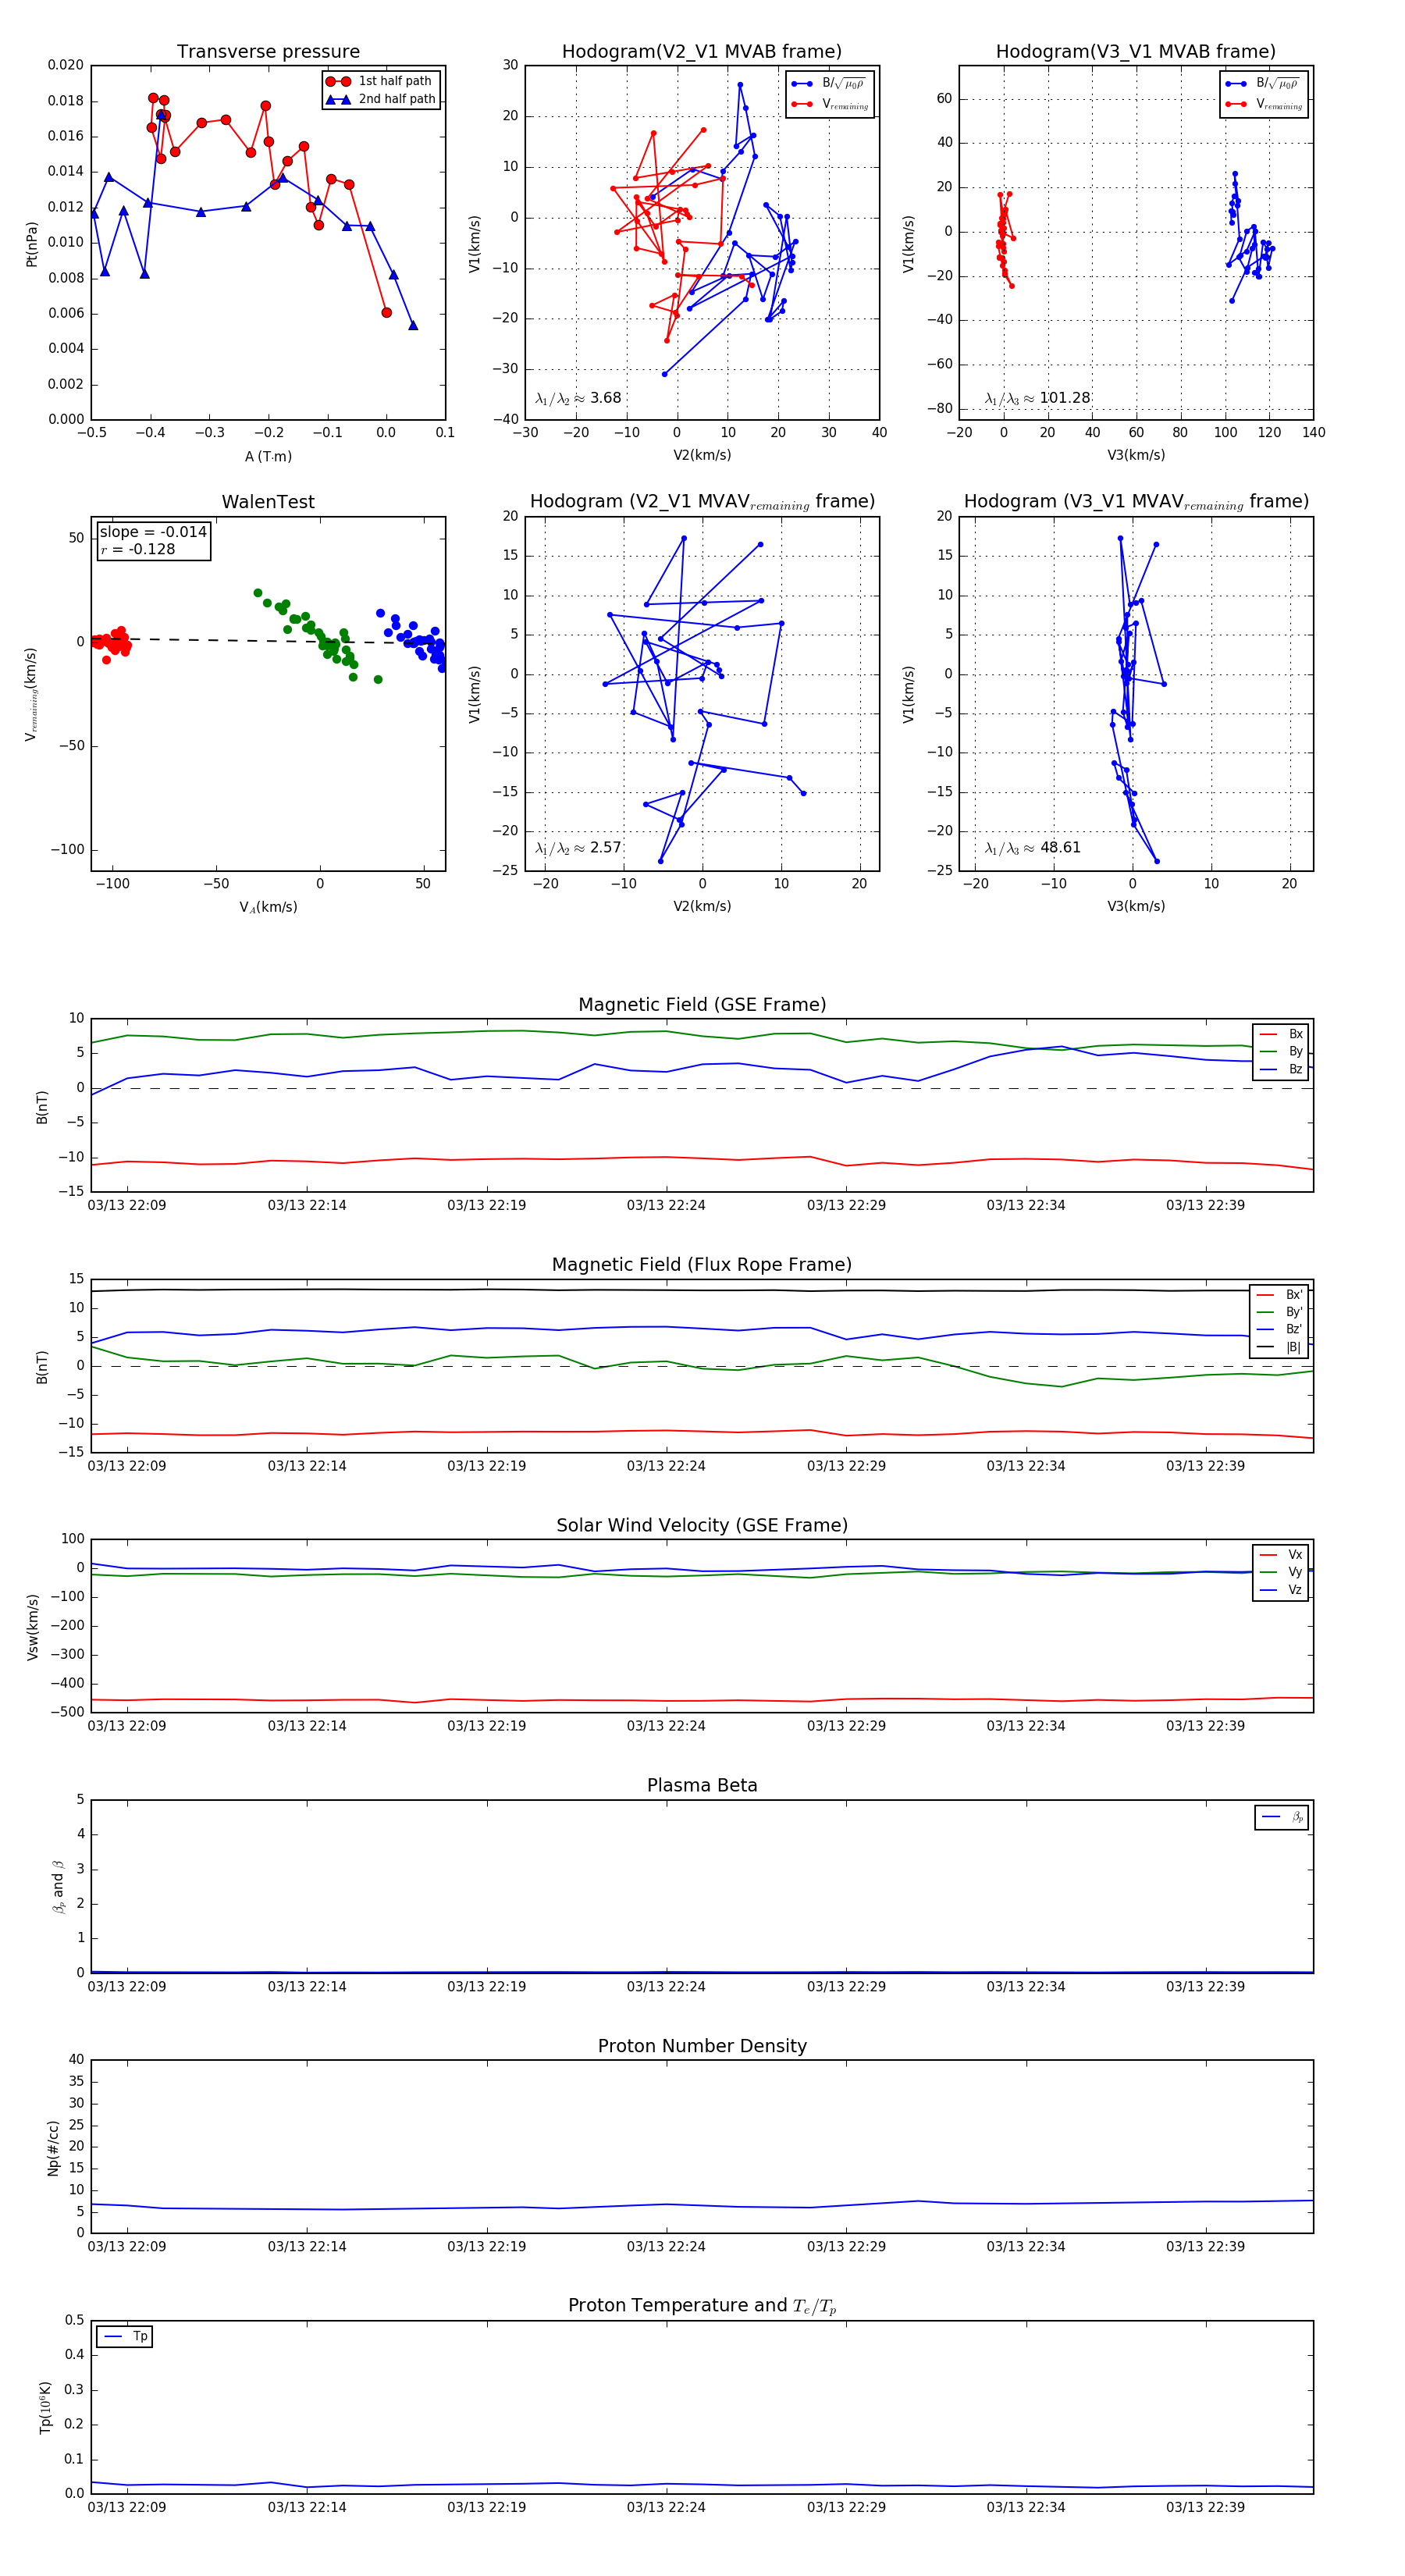
Task: Click WalenTest 'V_remaining(km/s)' y-axis label
Action: [31, 694]
